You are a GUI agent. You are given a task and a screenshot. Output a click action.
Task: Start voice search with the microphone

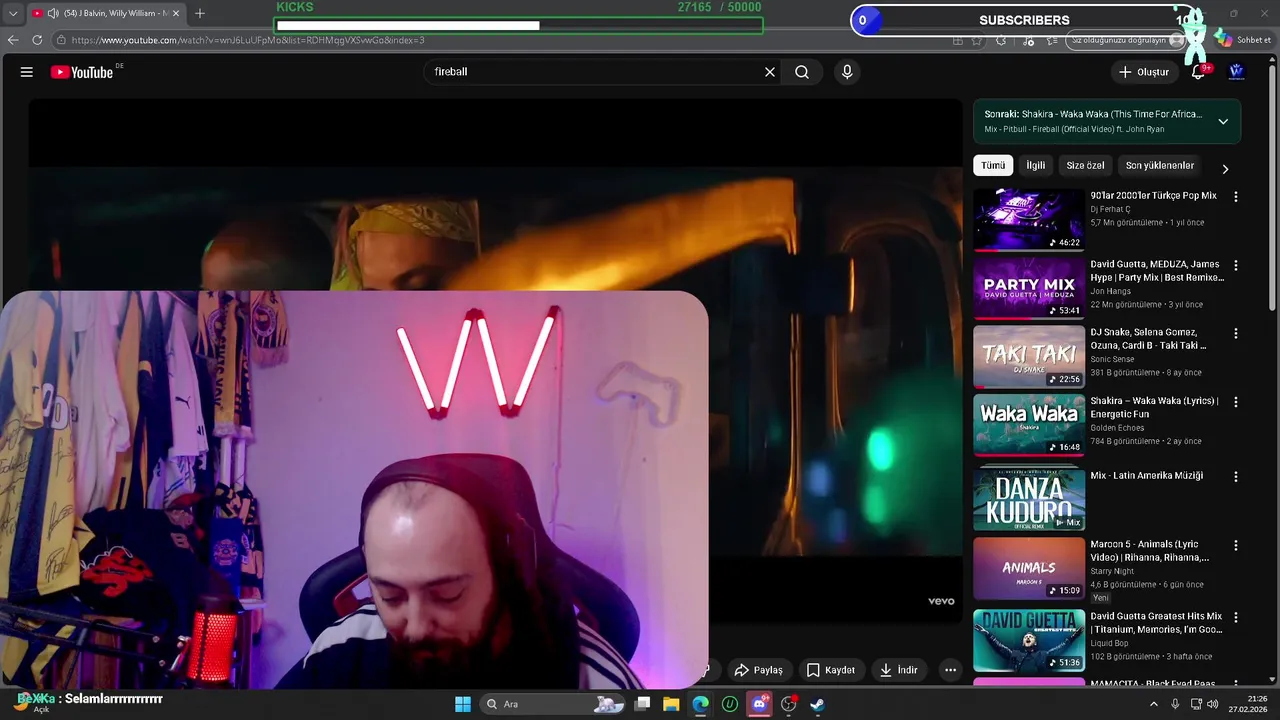(x=847, y=72)
